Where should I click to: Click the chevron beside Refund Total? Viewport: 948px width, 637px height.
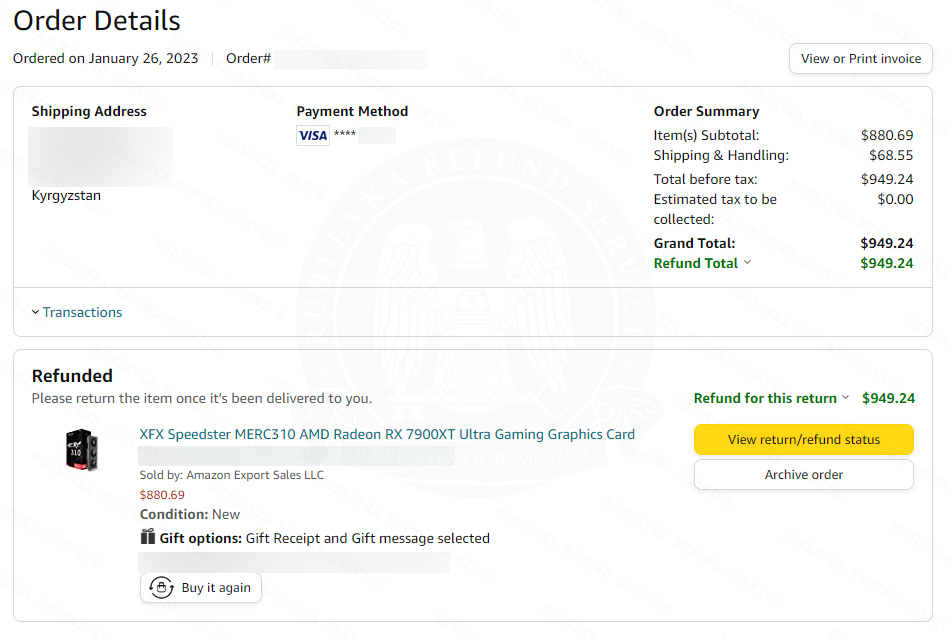tap(747, 262)
